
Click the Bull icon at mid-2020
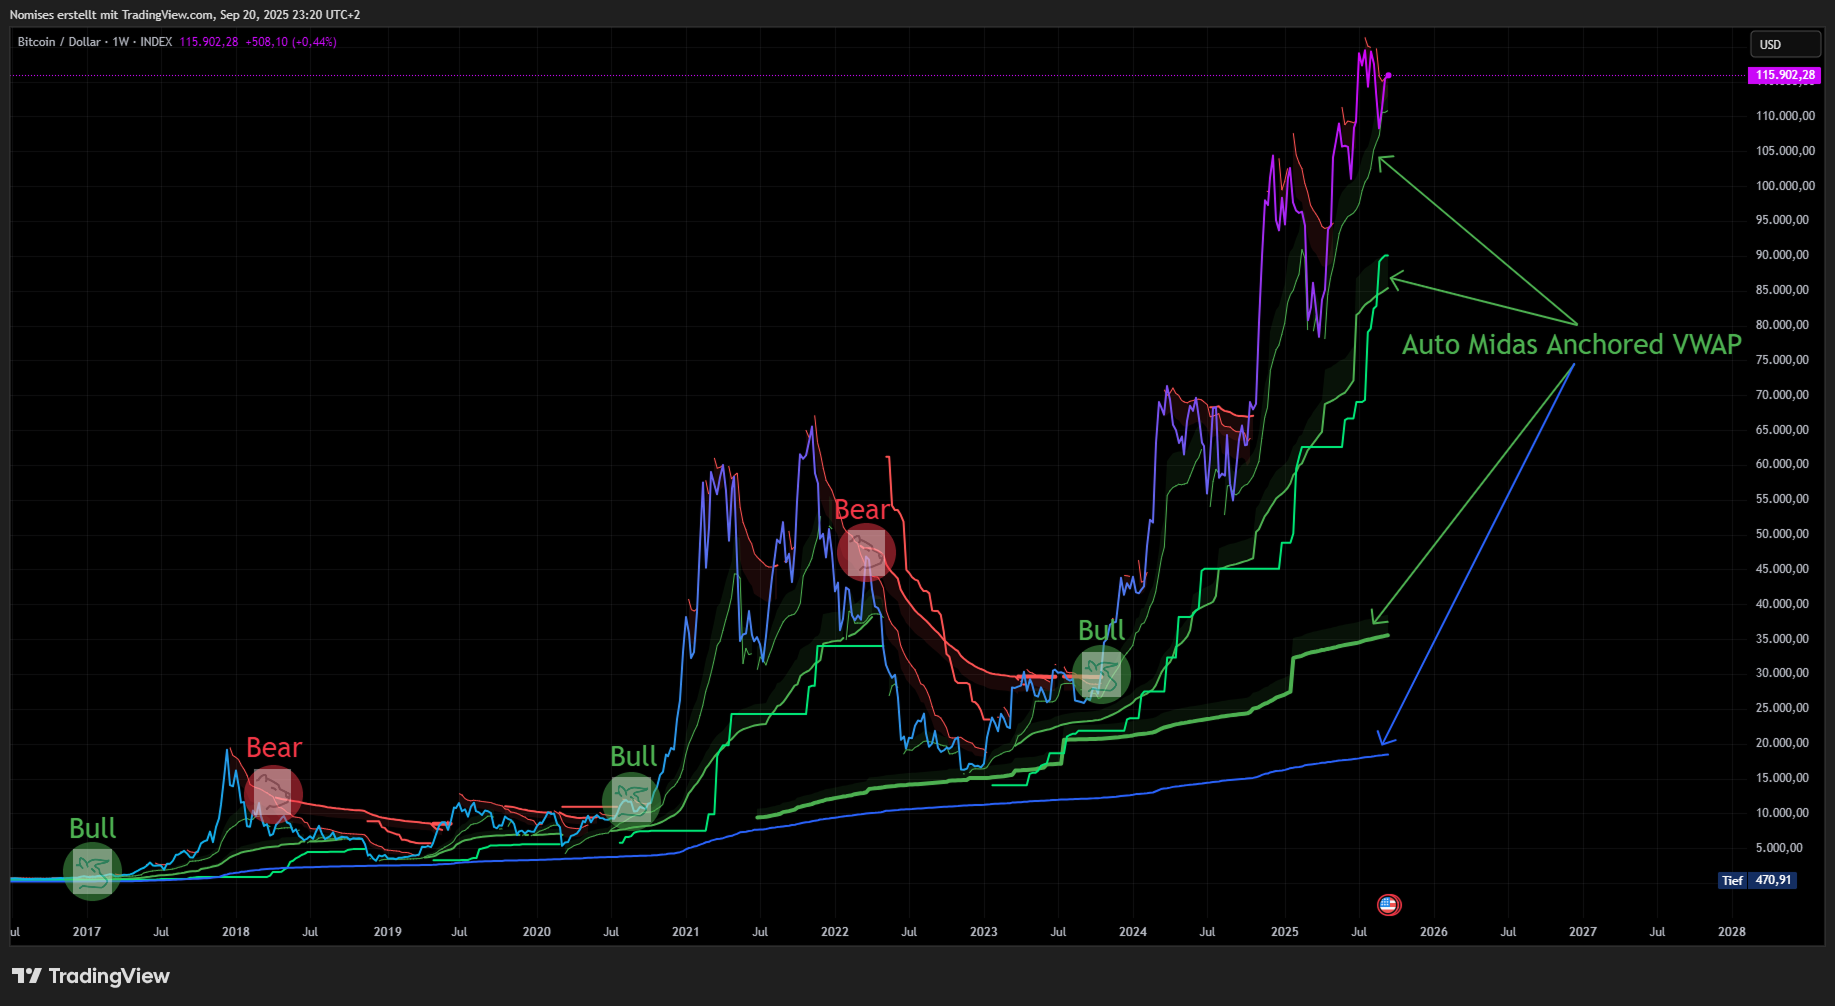coord(631,800)
